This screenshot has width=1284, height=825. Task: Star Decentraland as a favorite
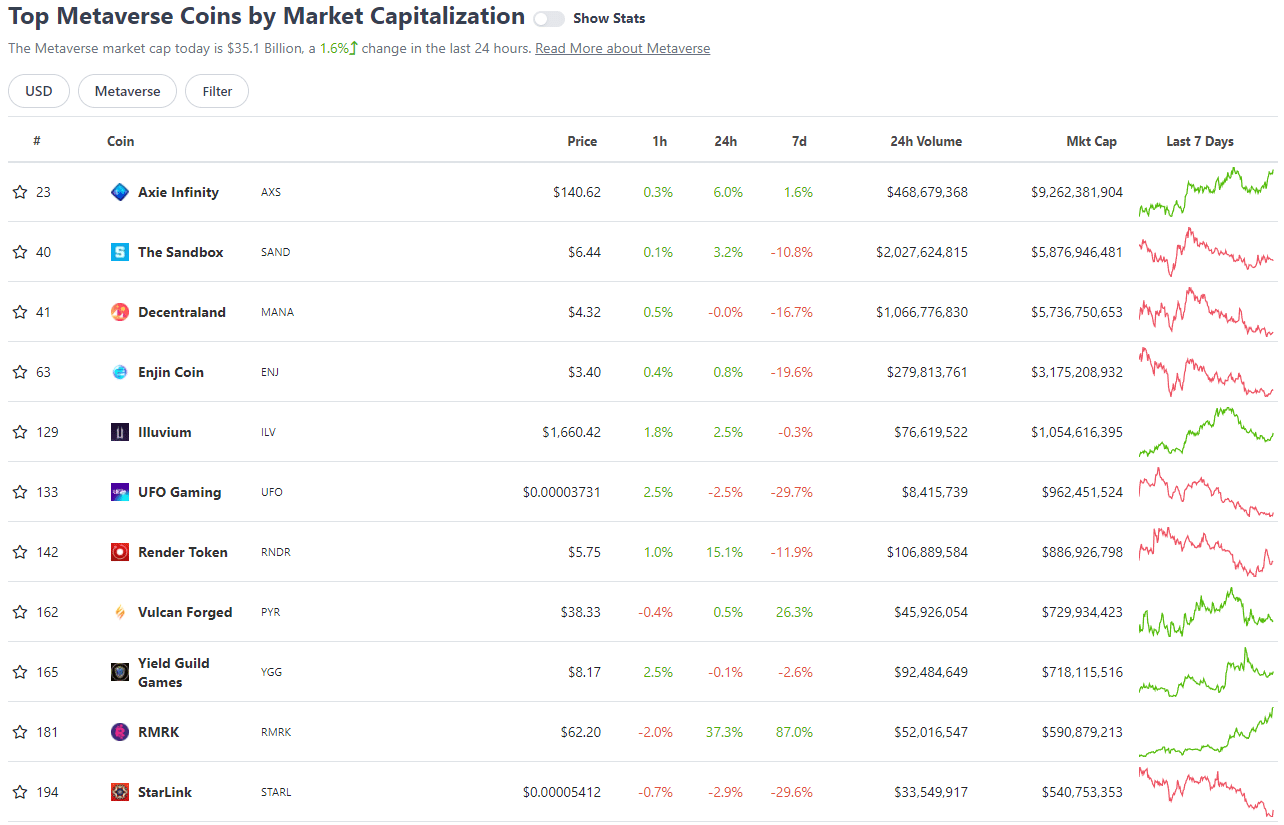[20, 312]
